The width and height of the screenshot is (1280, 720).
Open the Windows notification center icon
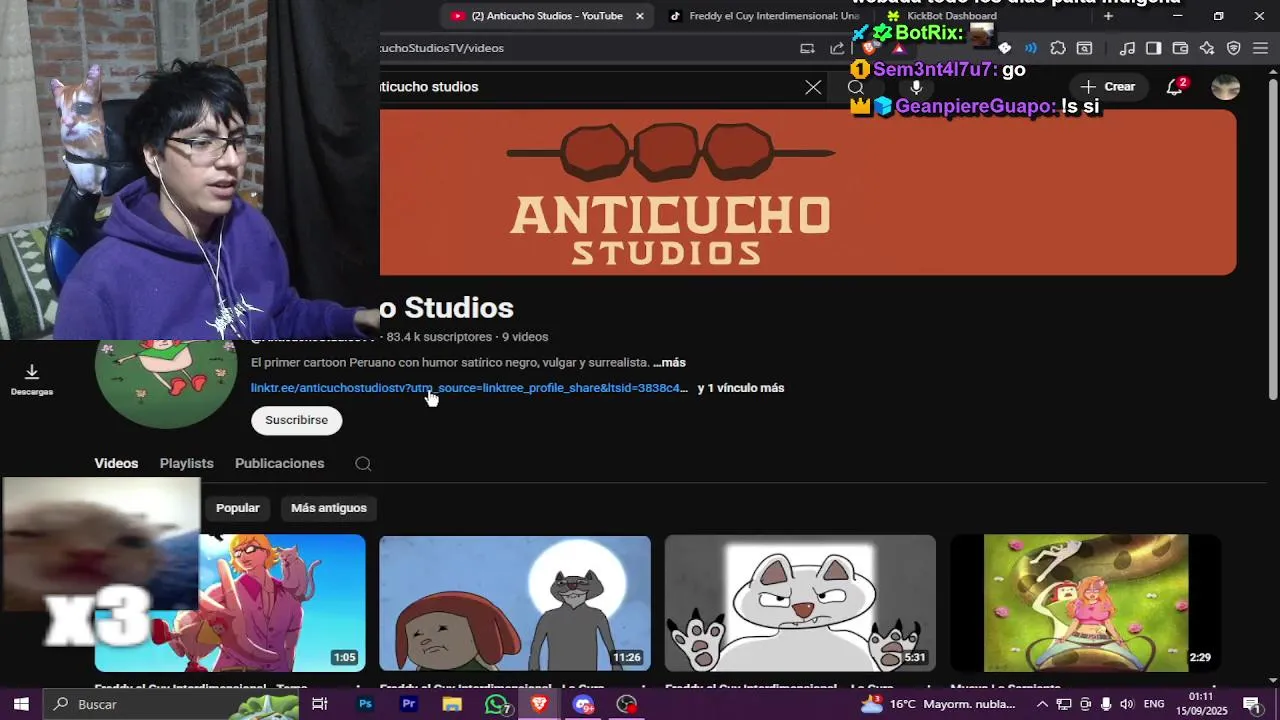[x=1251, y=704]
